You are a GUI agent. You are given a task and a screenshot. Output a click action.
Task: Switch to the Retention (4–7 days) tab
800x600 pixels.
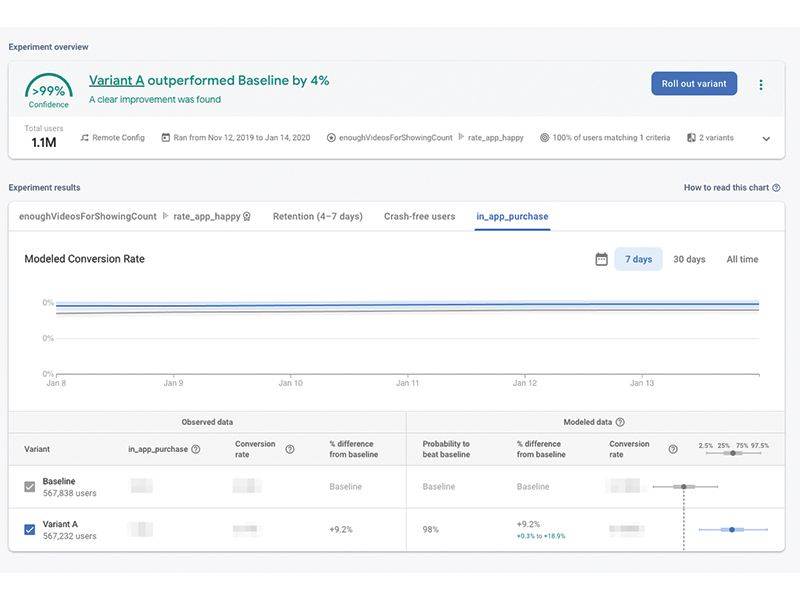(x=318, y=216)
